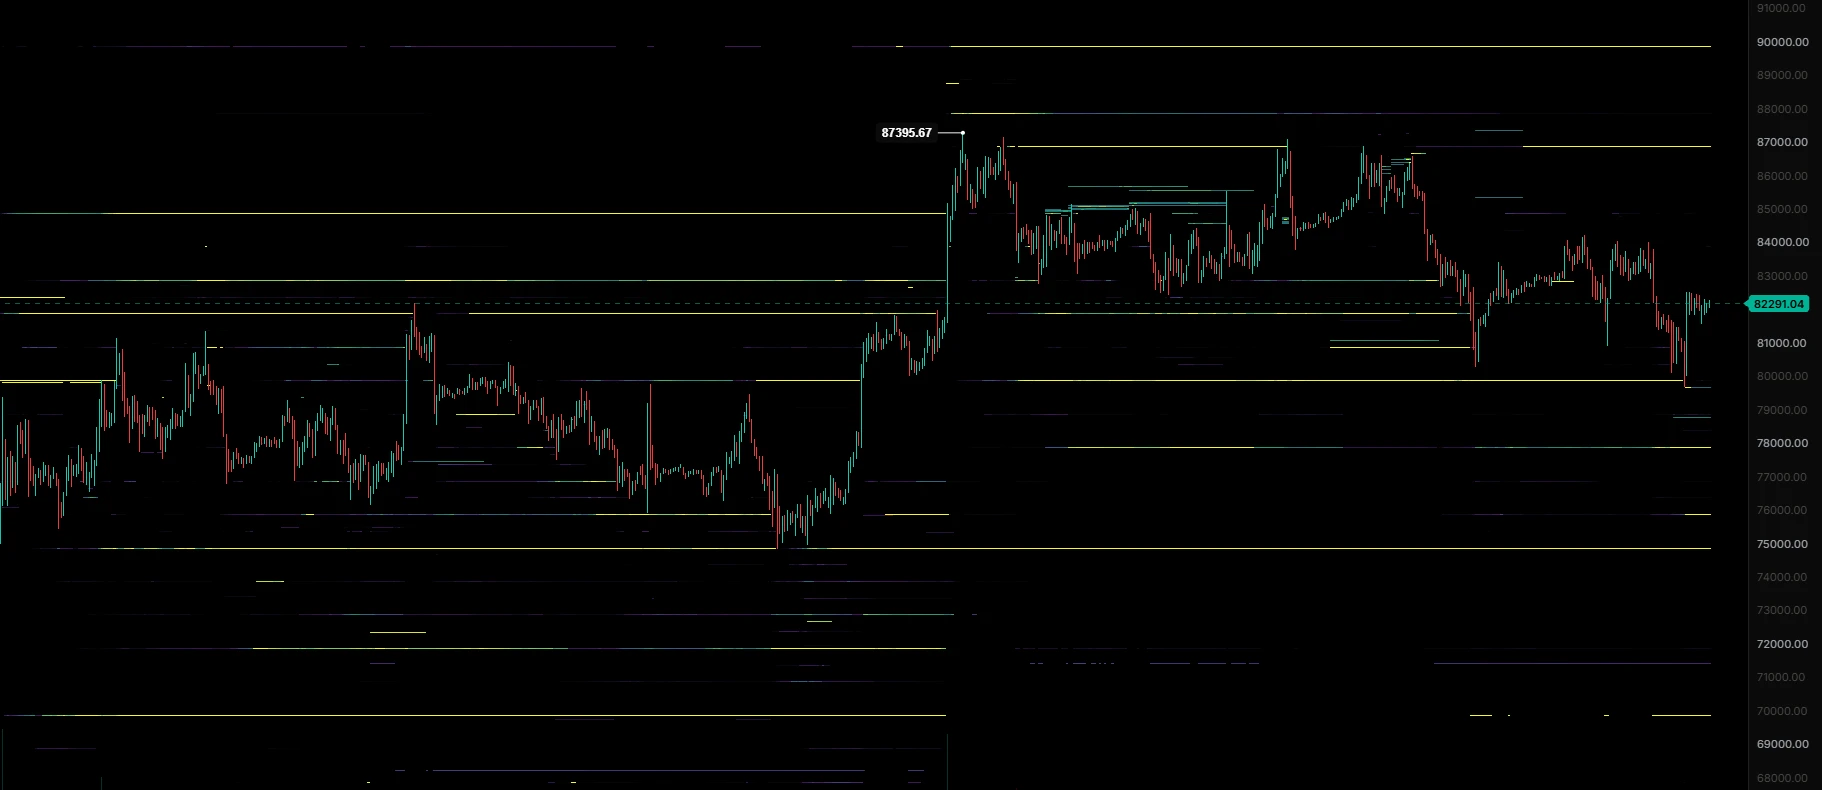1822x790 pixels.
Task: Click the 80000.00 price axis label
Action: [1782, 376]
